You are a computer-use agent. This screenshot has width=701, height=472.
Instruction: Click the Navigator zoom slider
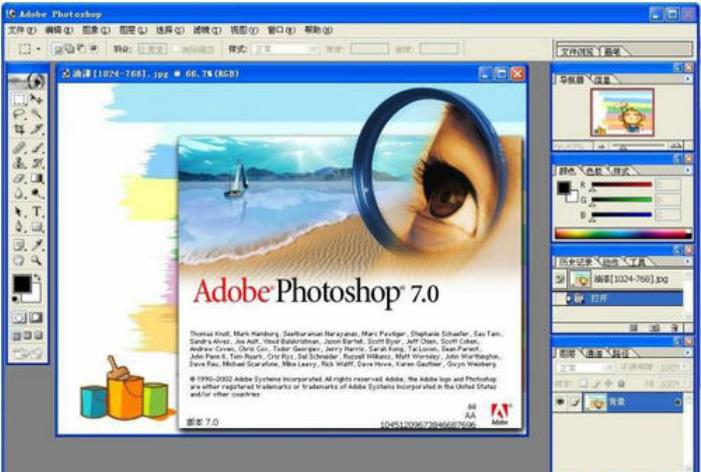coord(638,146)
